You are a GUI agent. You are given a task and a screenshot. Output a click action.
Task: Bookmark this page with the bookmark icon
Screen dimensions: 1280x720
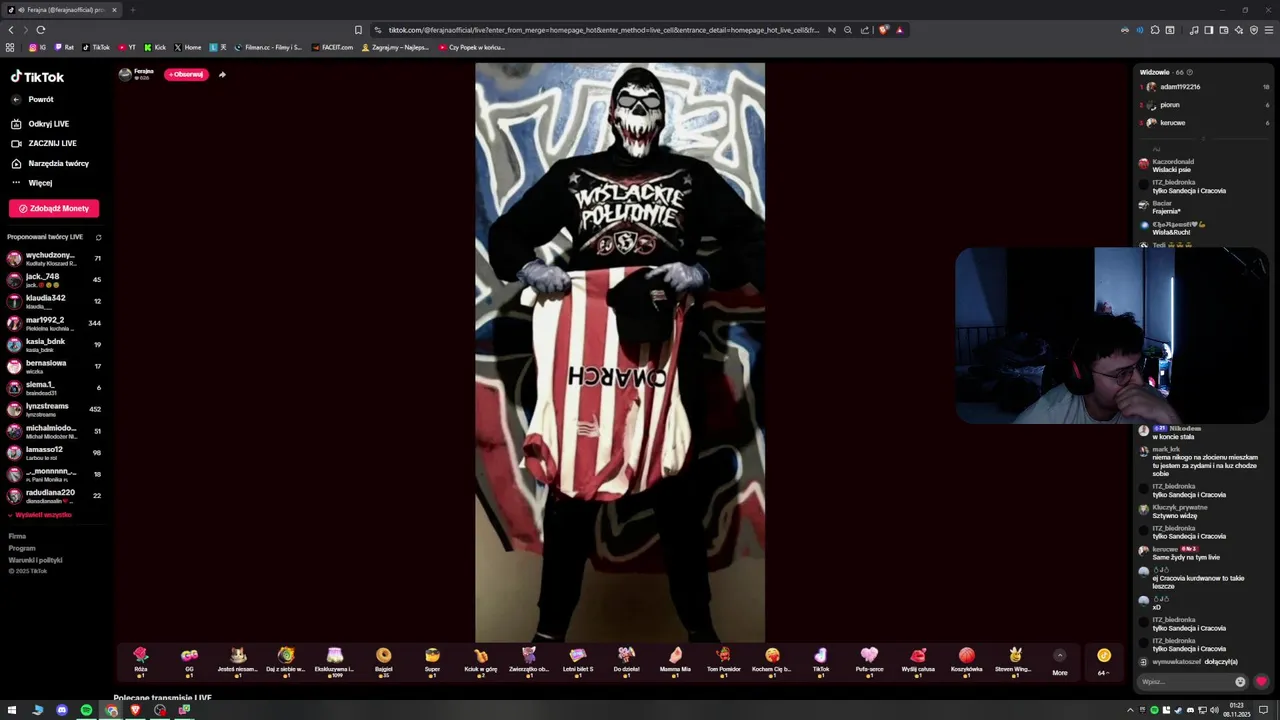pyautogui.click(x=358, y=30)
